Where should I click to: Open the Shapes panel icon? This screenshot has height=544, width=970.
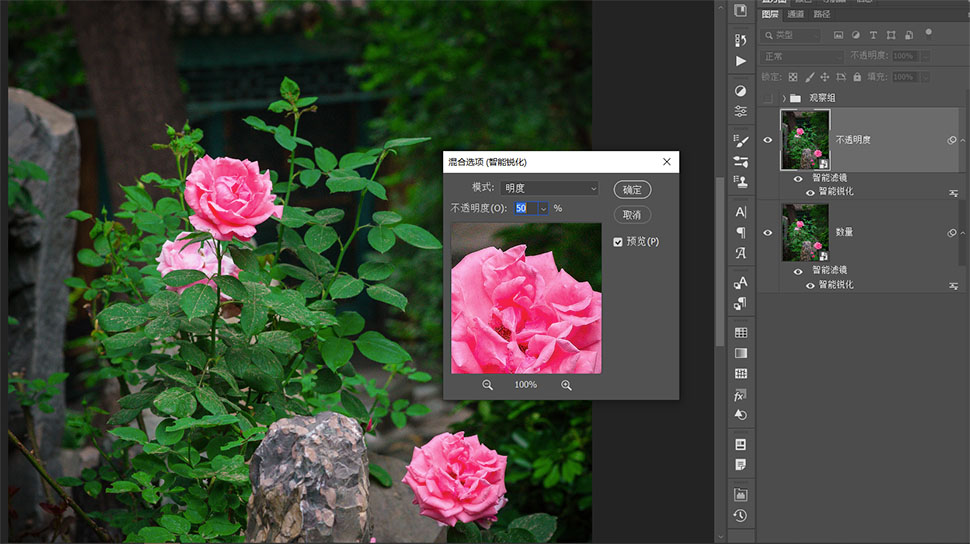tap(740, 415)
